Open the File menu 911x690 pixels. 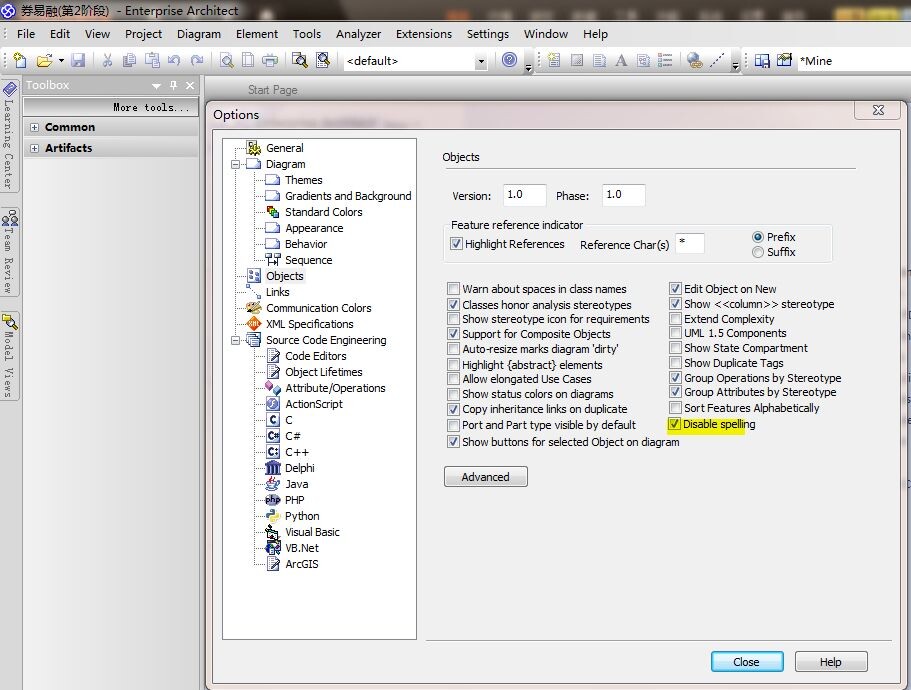click(26, 34)
